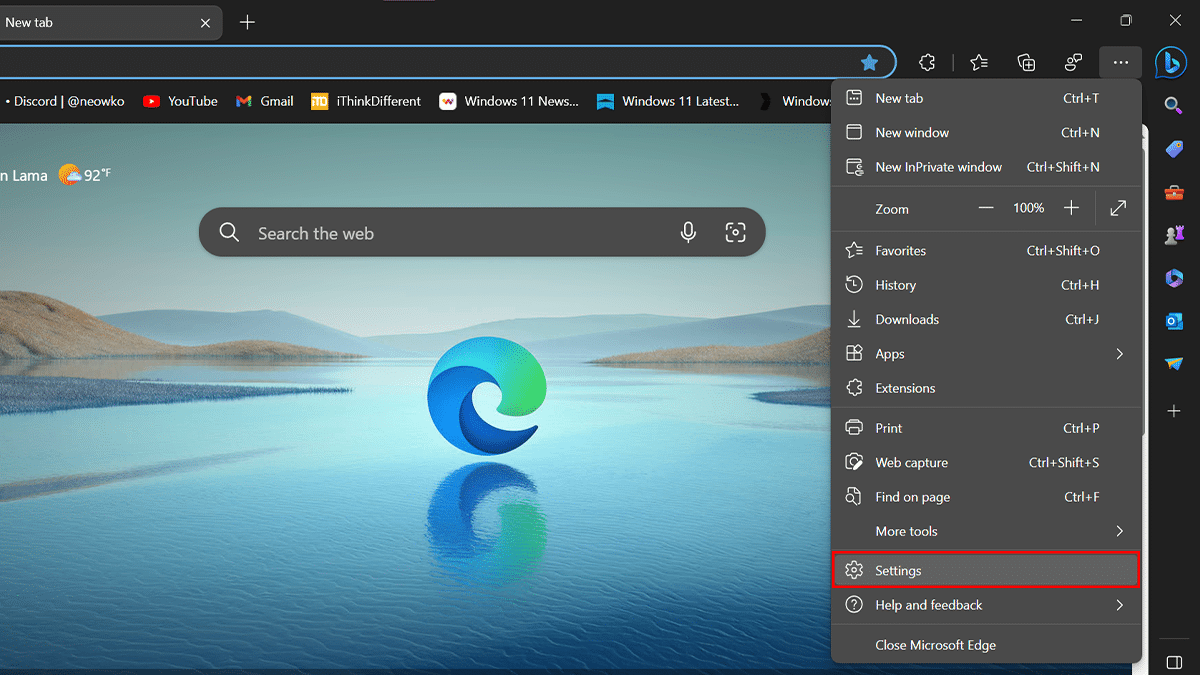This screenshot has width=1200, height=675.
Task: Open the YouTube bookmark in favorites bar
Action: (181, 101)
